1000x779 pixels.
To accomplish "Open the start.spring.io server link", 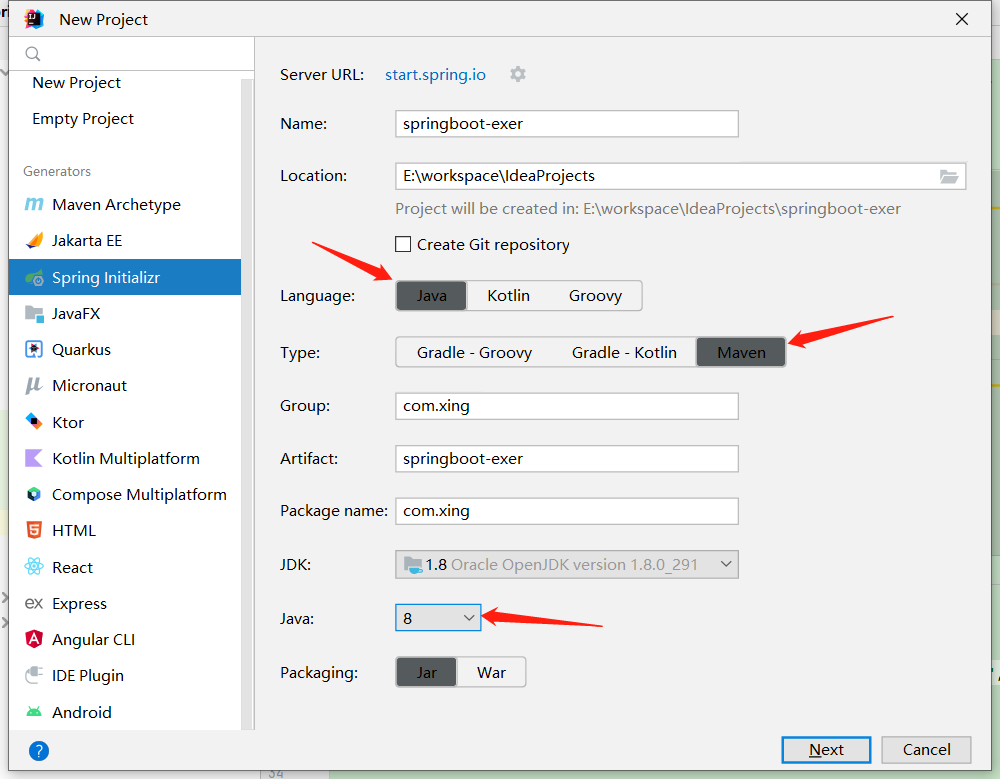I will [435, 75].
